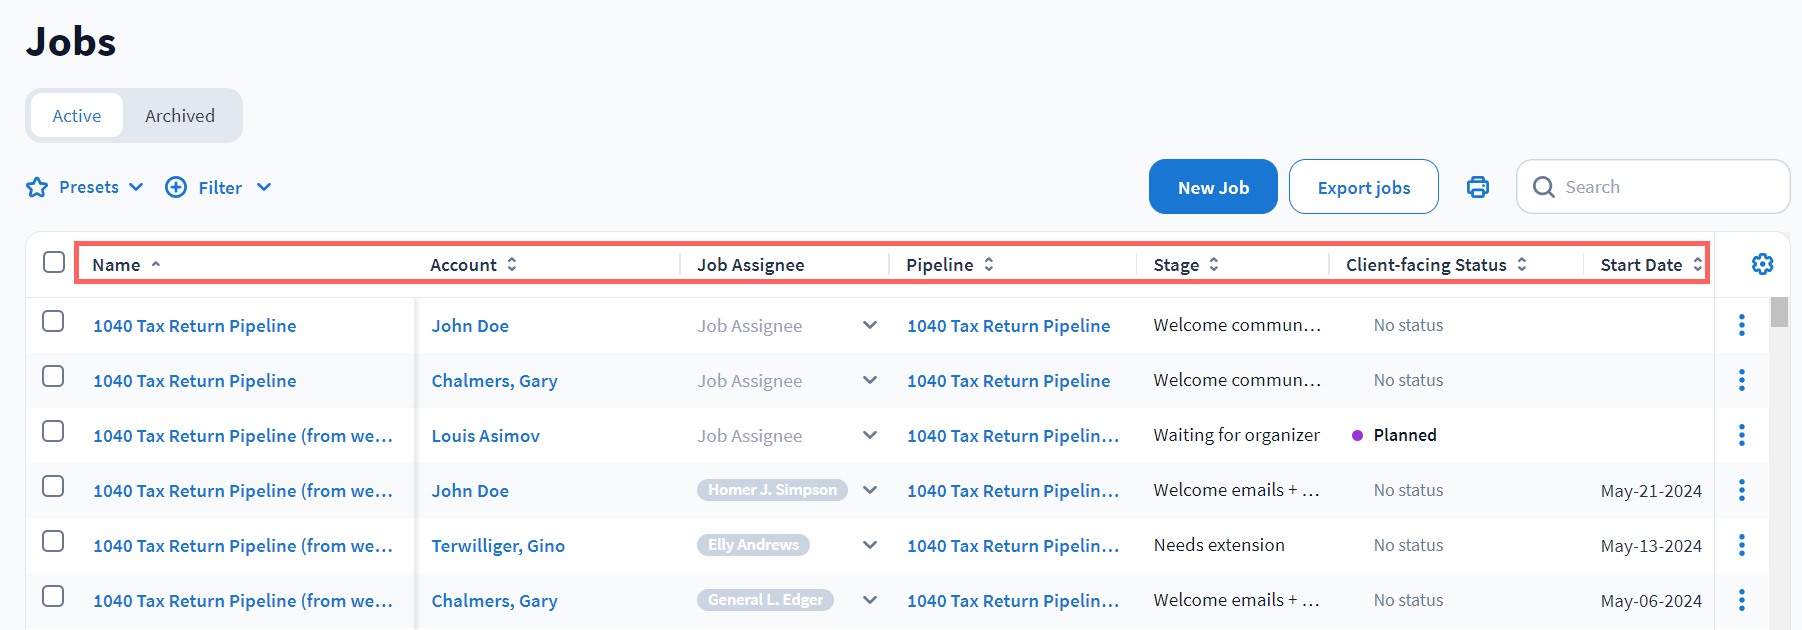This screenshot has width=1802, height=630.
Task: Click the table vertical scrollbar thumb
Action: (1779, 312)
